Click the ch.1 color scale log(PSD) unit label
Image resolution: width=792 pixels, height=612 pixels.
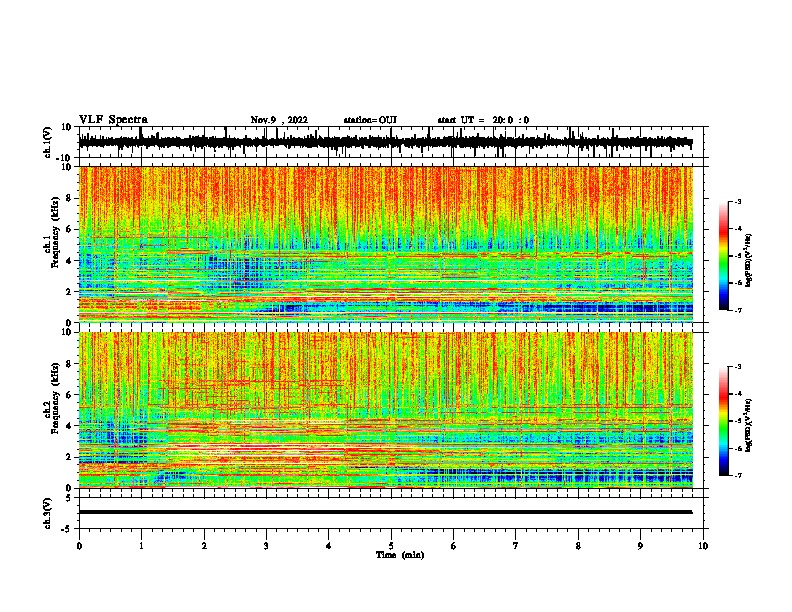pos(749,260)
